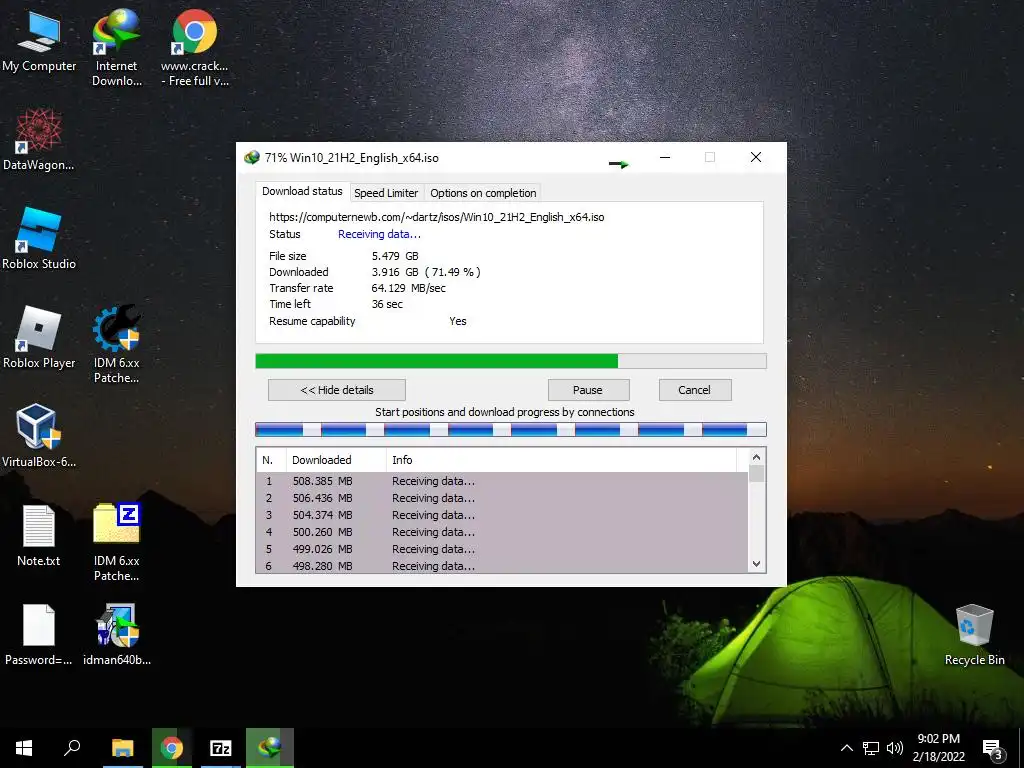
Task: Open 7-Zip from the taskbar
Action: [221, 748]
